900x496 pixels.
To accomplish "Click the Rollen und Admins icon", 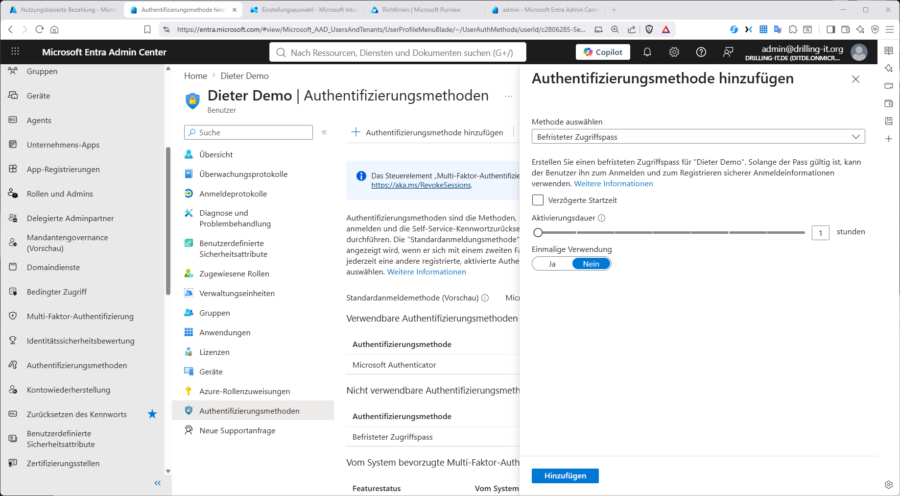I will pos(13,193).
